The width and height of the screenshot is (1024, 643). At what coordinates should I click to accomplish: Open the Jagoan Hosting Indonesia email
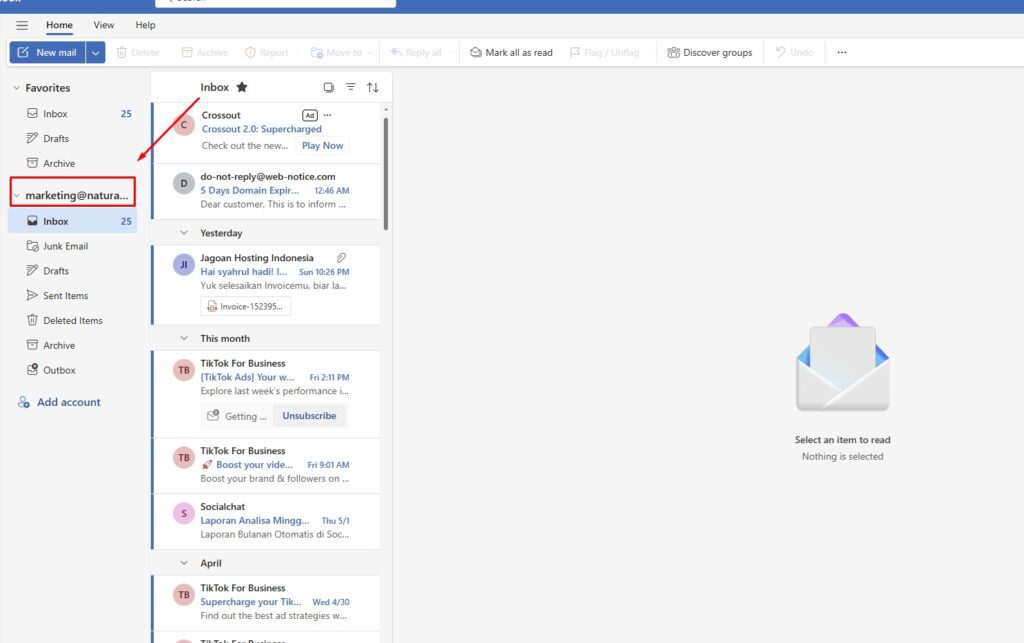click(266, 285)
